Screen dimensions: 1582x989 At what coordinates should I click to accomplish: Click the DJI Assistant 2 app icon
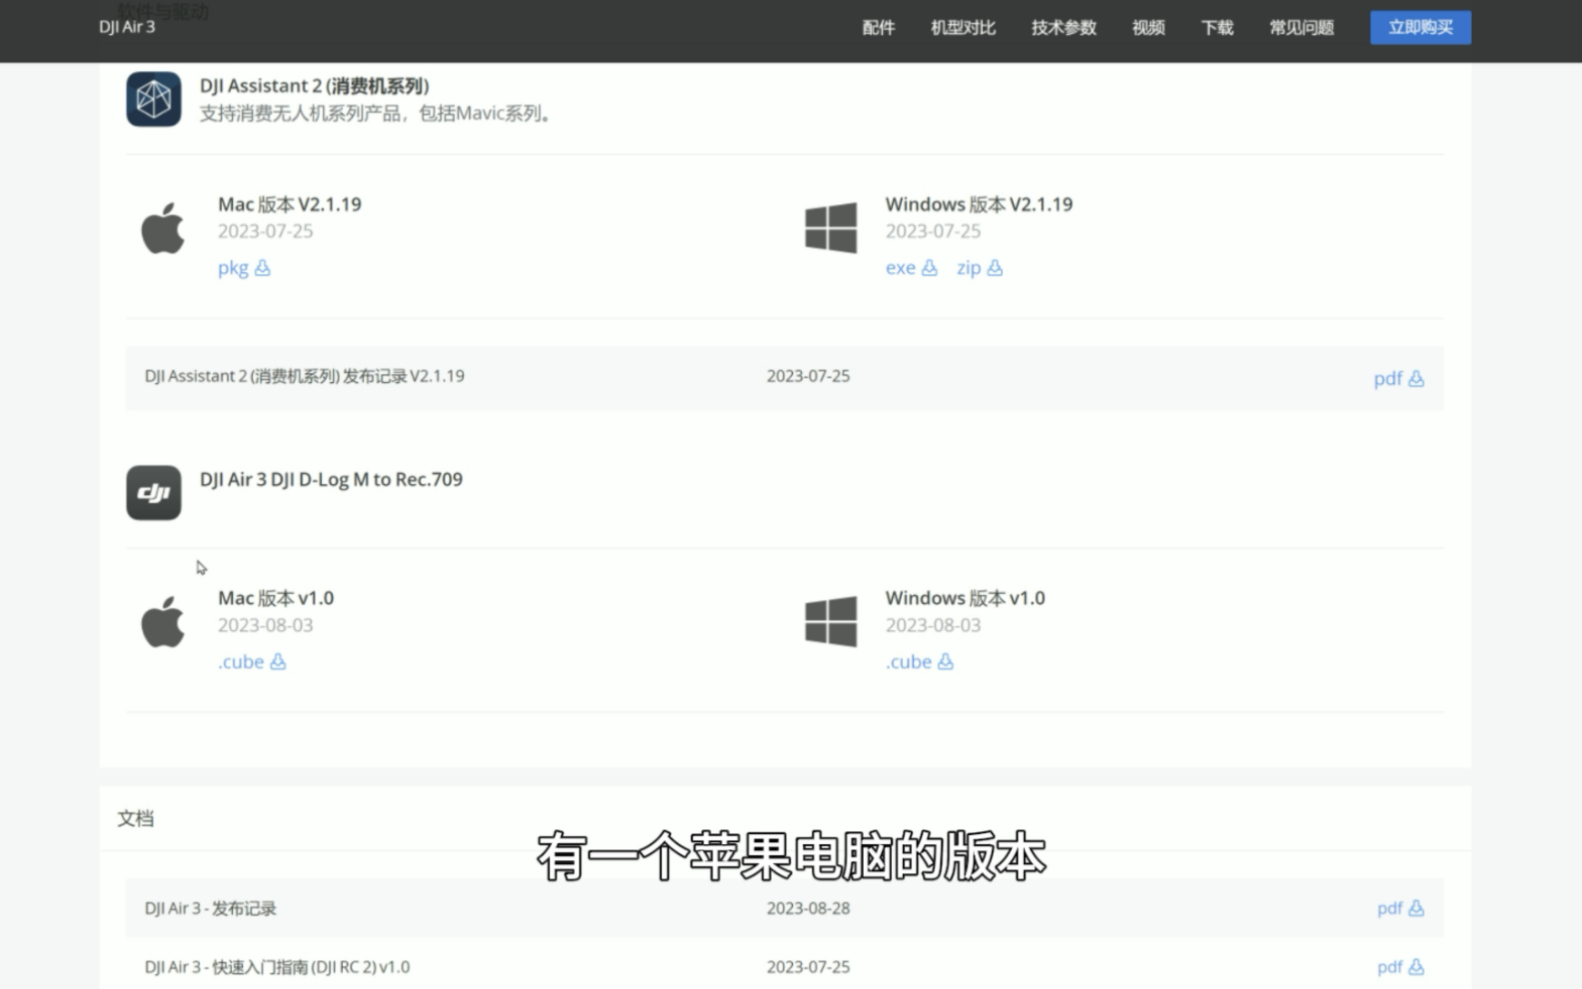click(x=153, y=99)
